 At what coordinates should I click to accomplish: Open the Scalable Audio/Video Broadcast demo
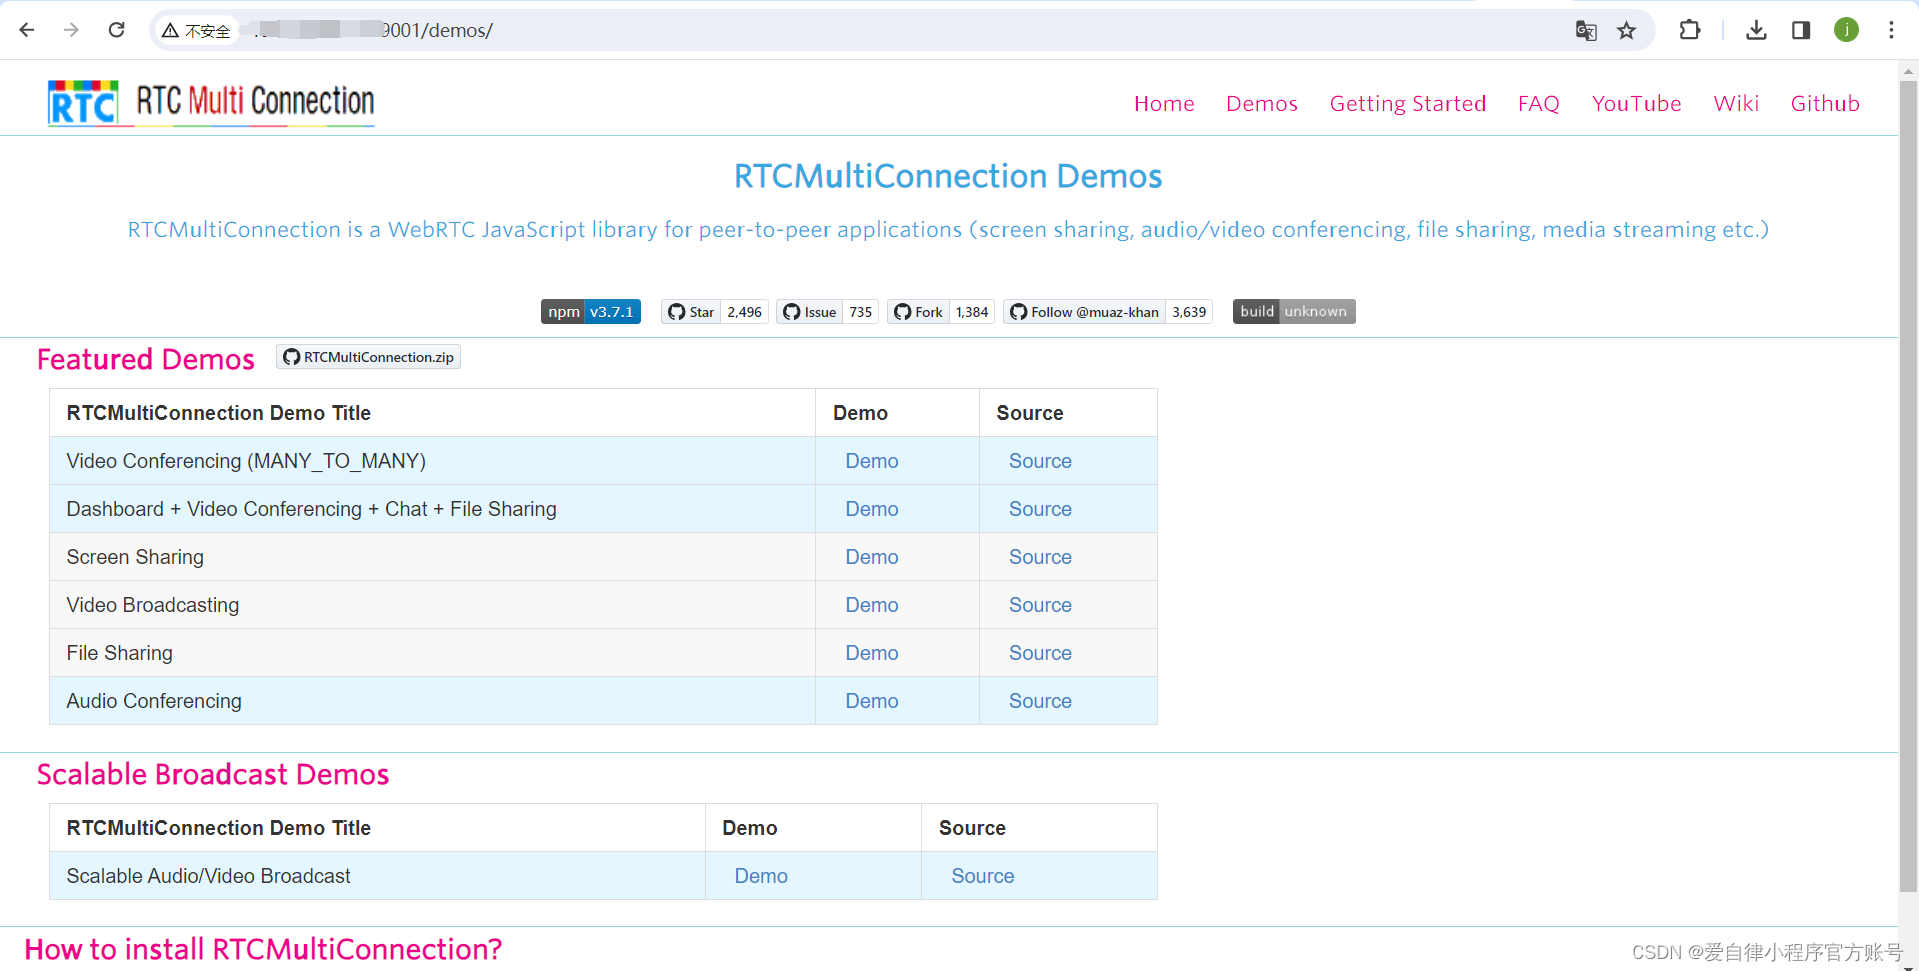click(761, 876)
